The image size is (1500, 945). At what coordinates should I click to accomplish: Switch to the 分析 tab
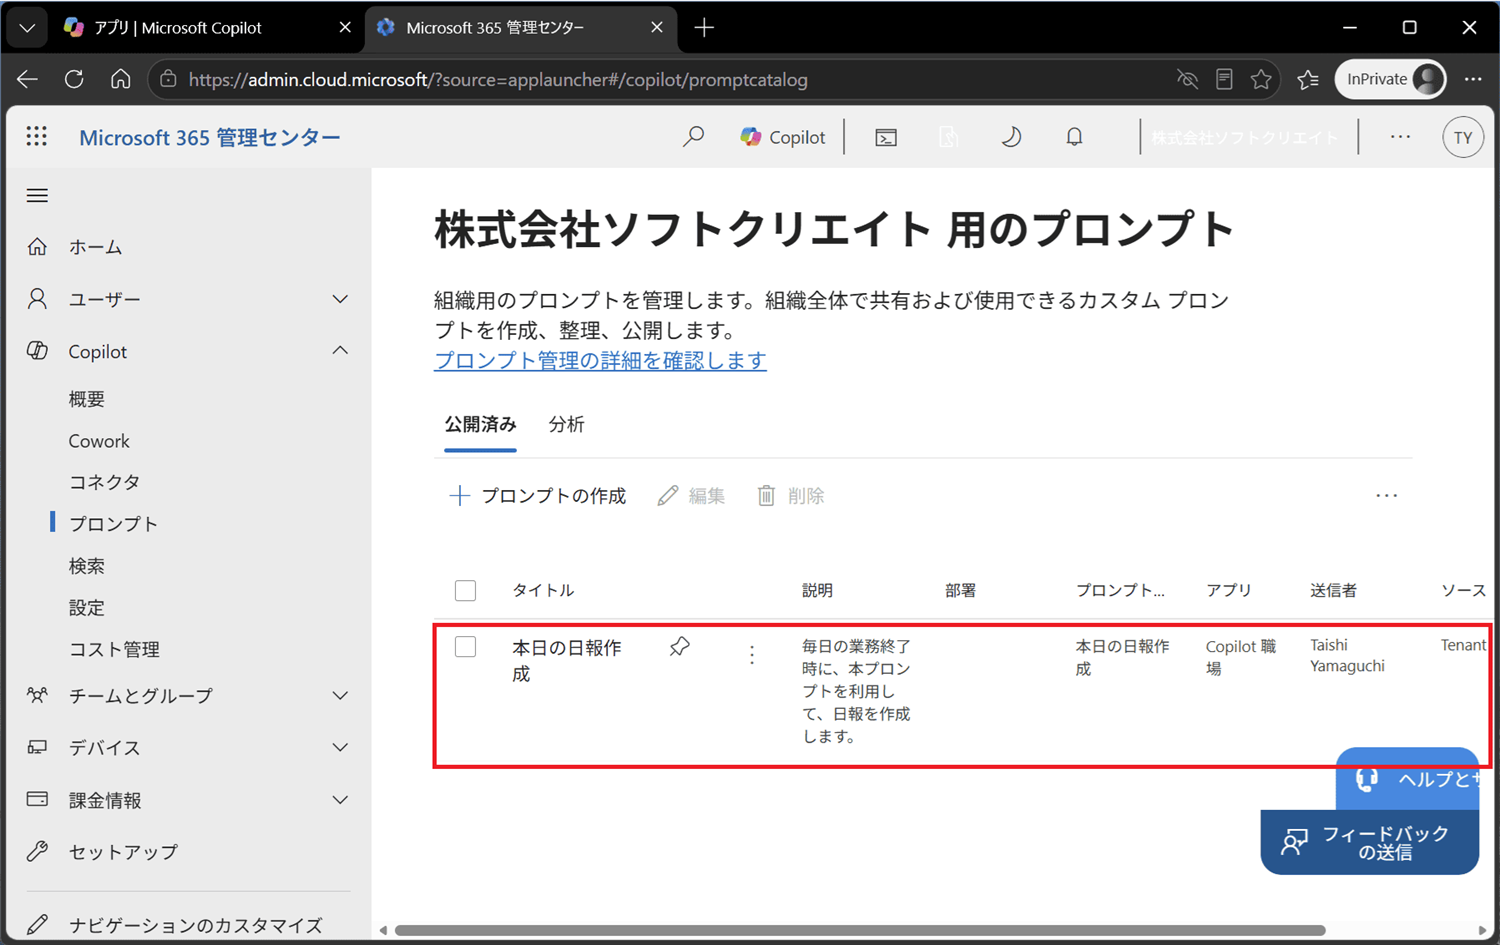point(566,424)
